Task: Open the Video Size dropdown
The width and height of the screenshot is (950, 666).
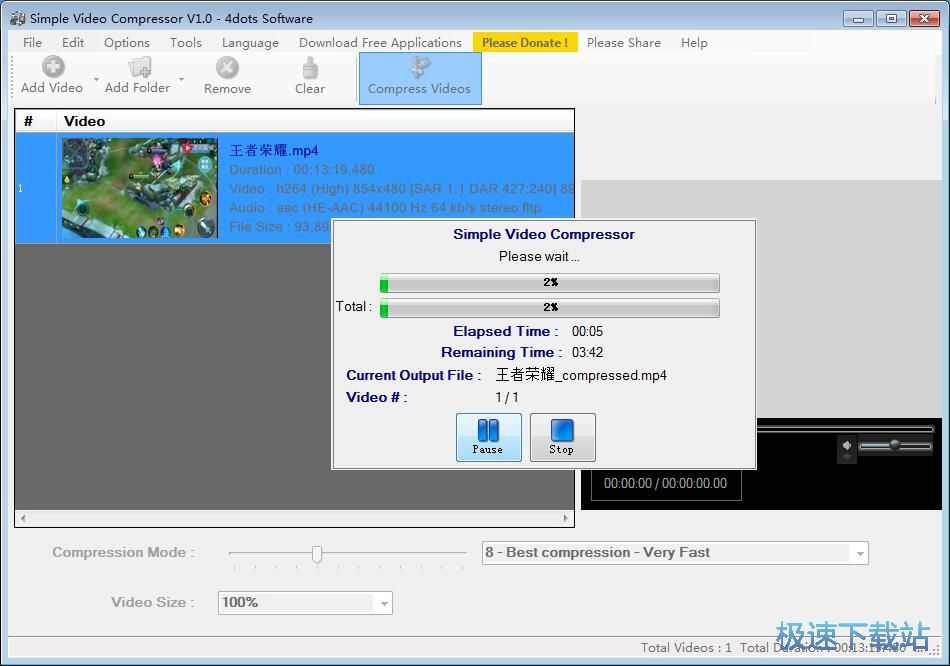Action: [x=382, y=603]
